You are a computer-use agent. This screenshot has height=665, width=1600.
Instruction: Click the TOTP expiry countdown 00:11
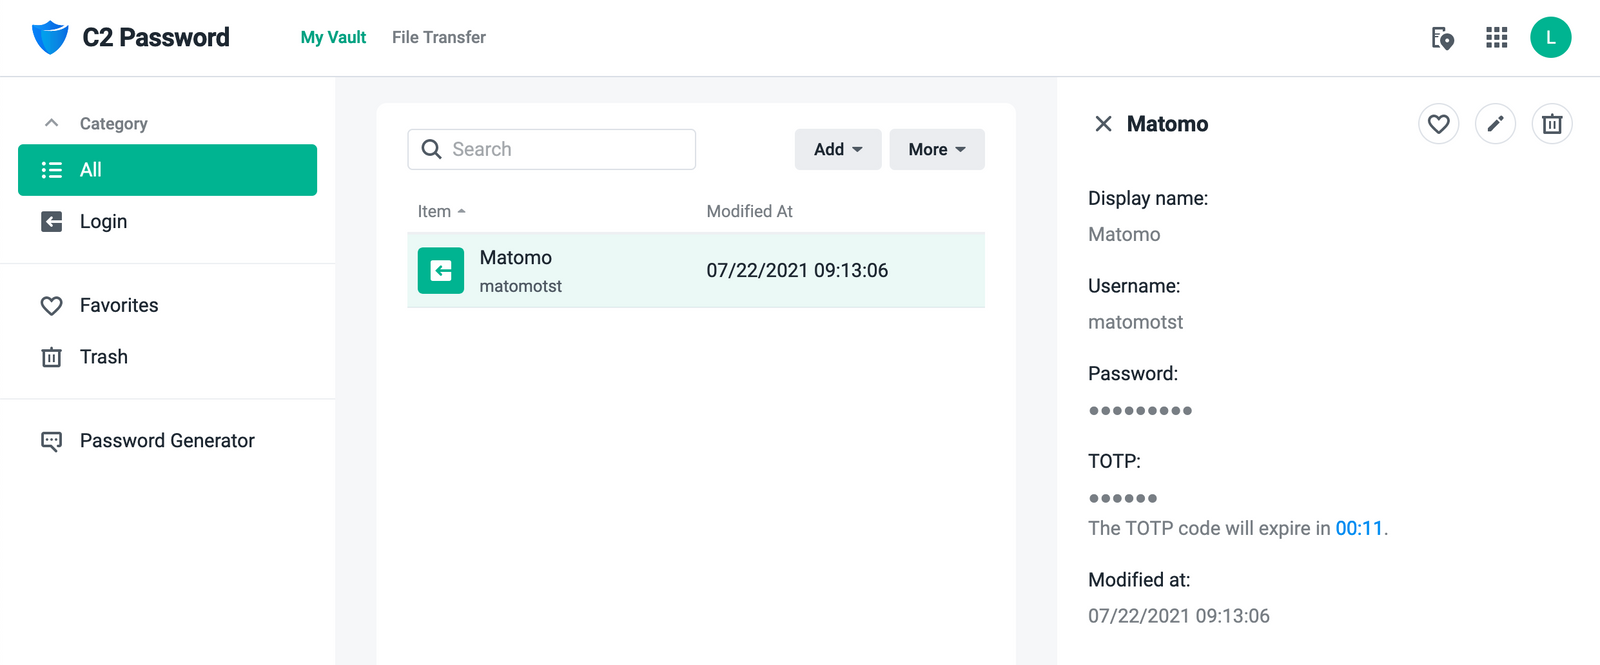[x=1359, y=528]
